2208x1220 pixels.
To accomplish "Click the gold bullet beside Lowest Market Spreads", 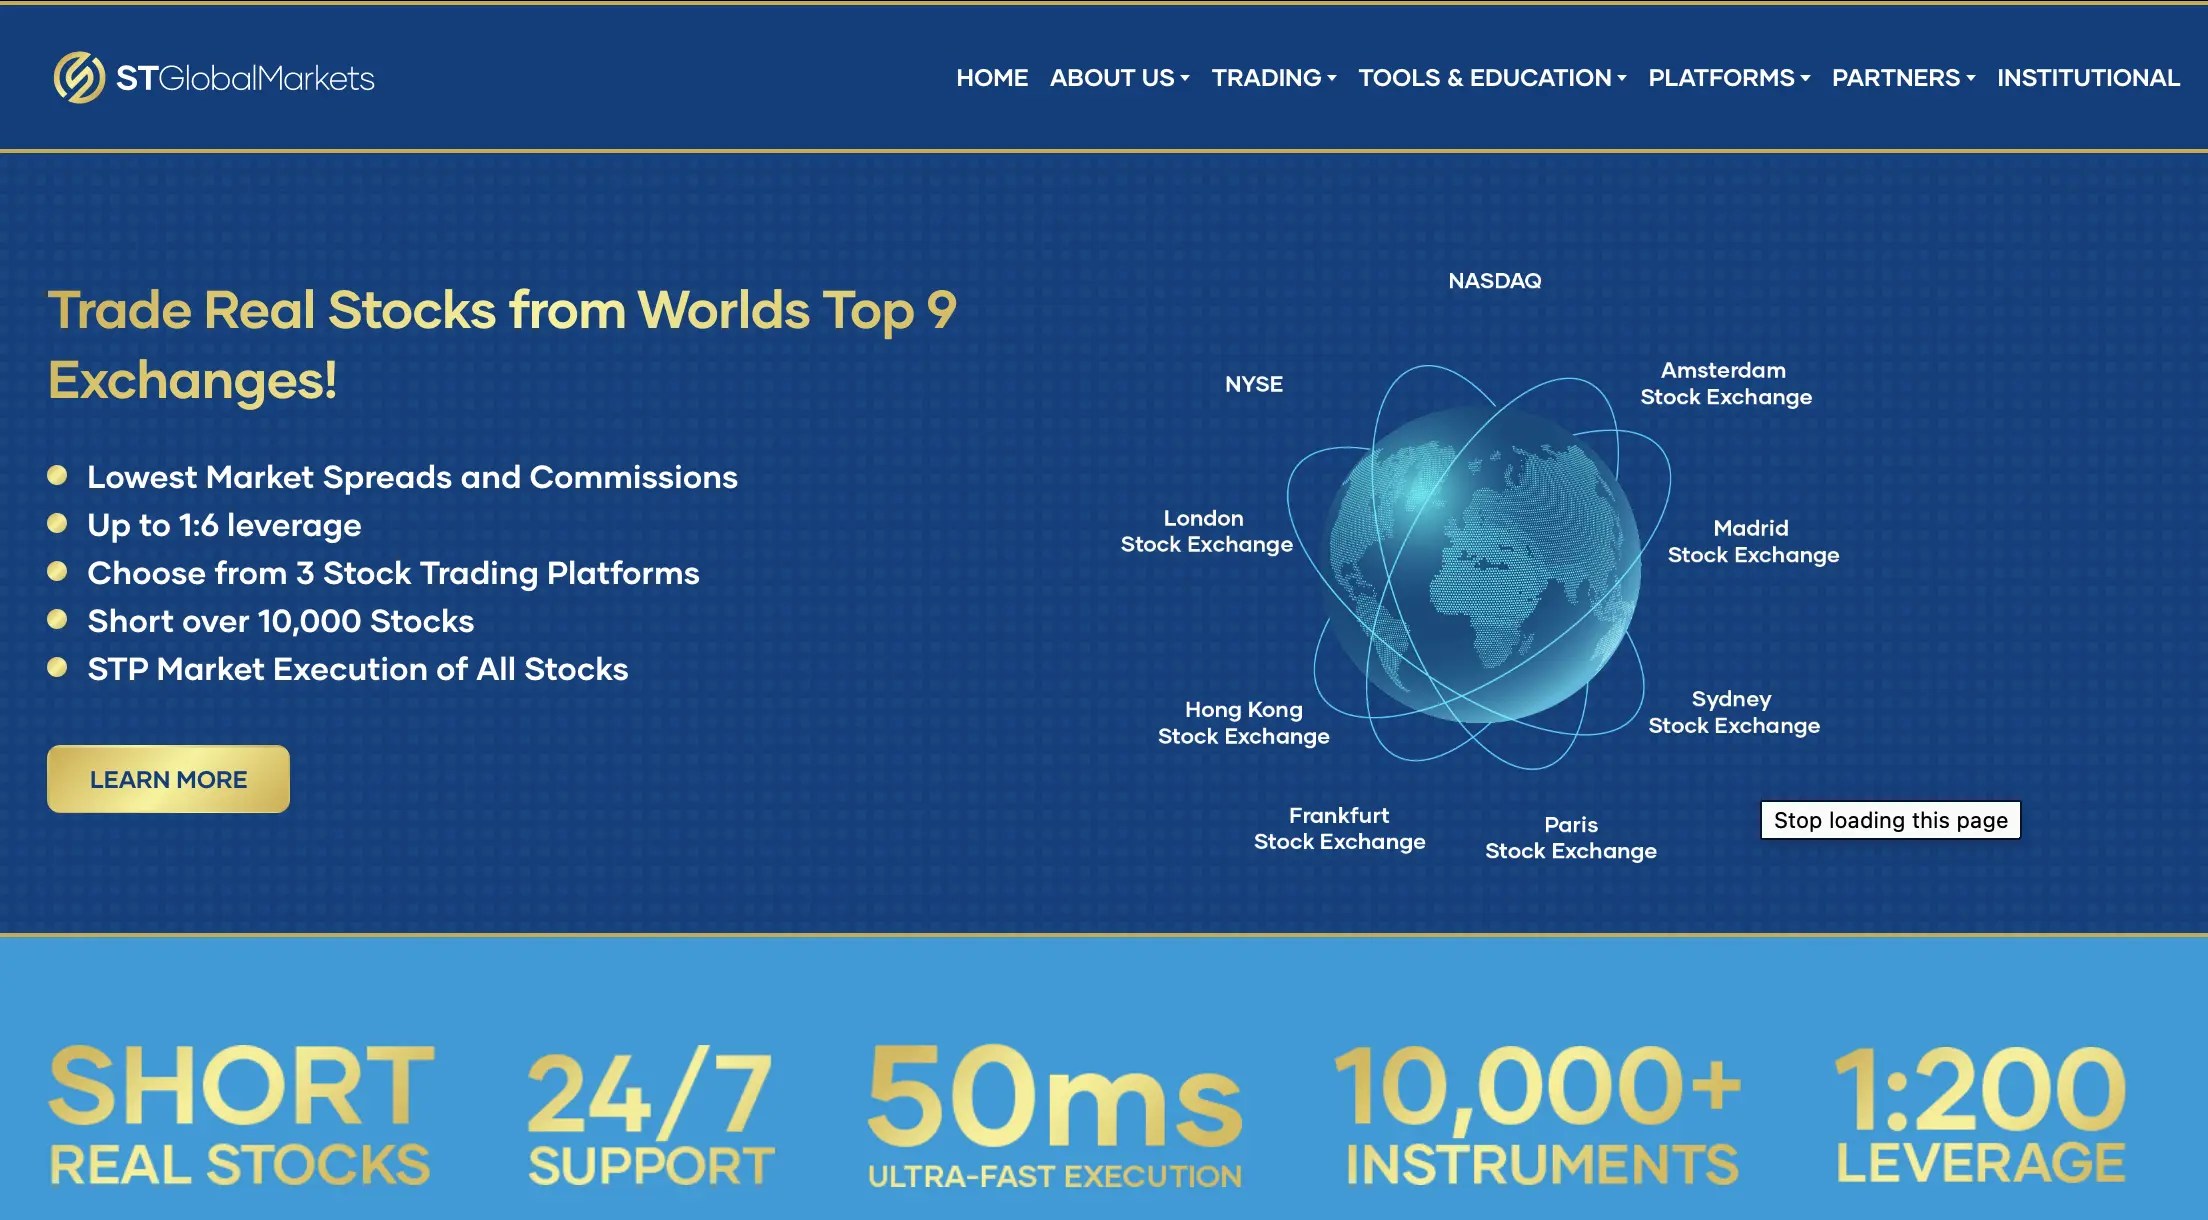I will 57,477.
